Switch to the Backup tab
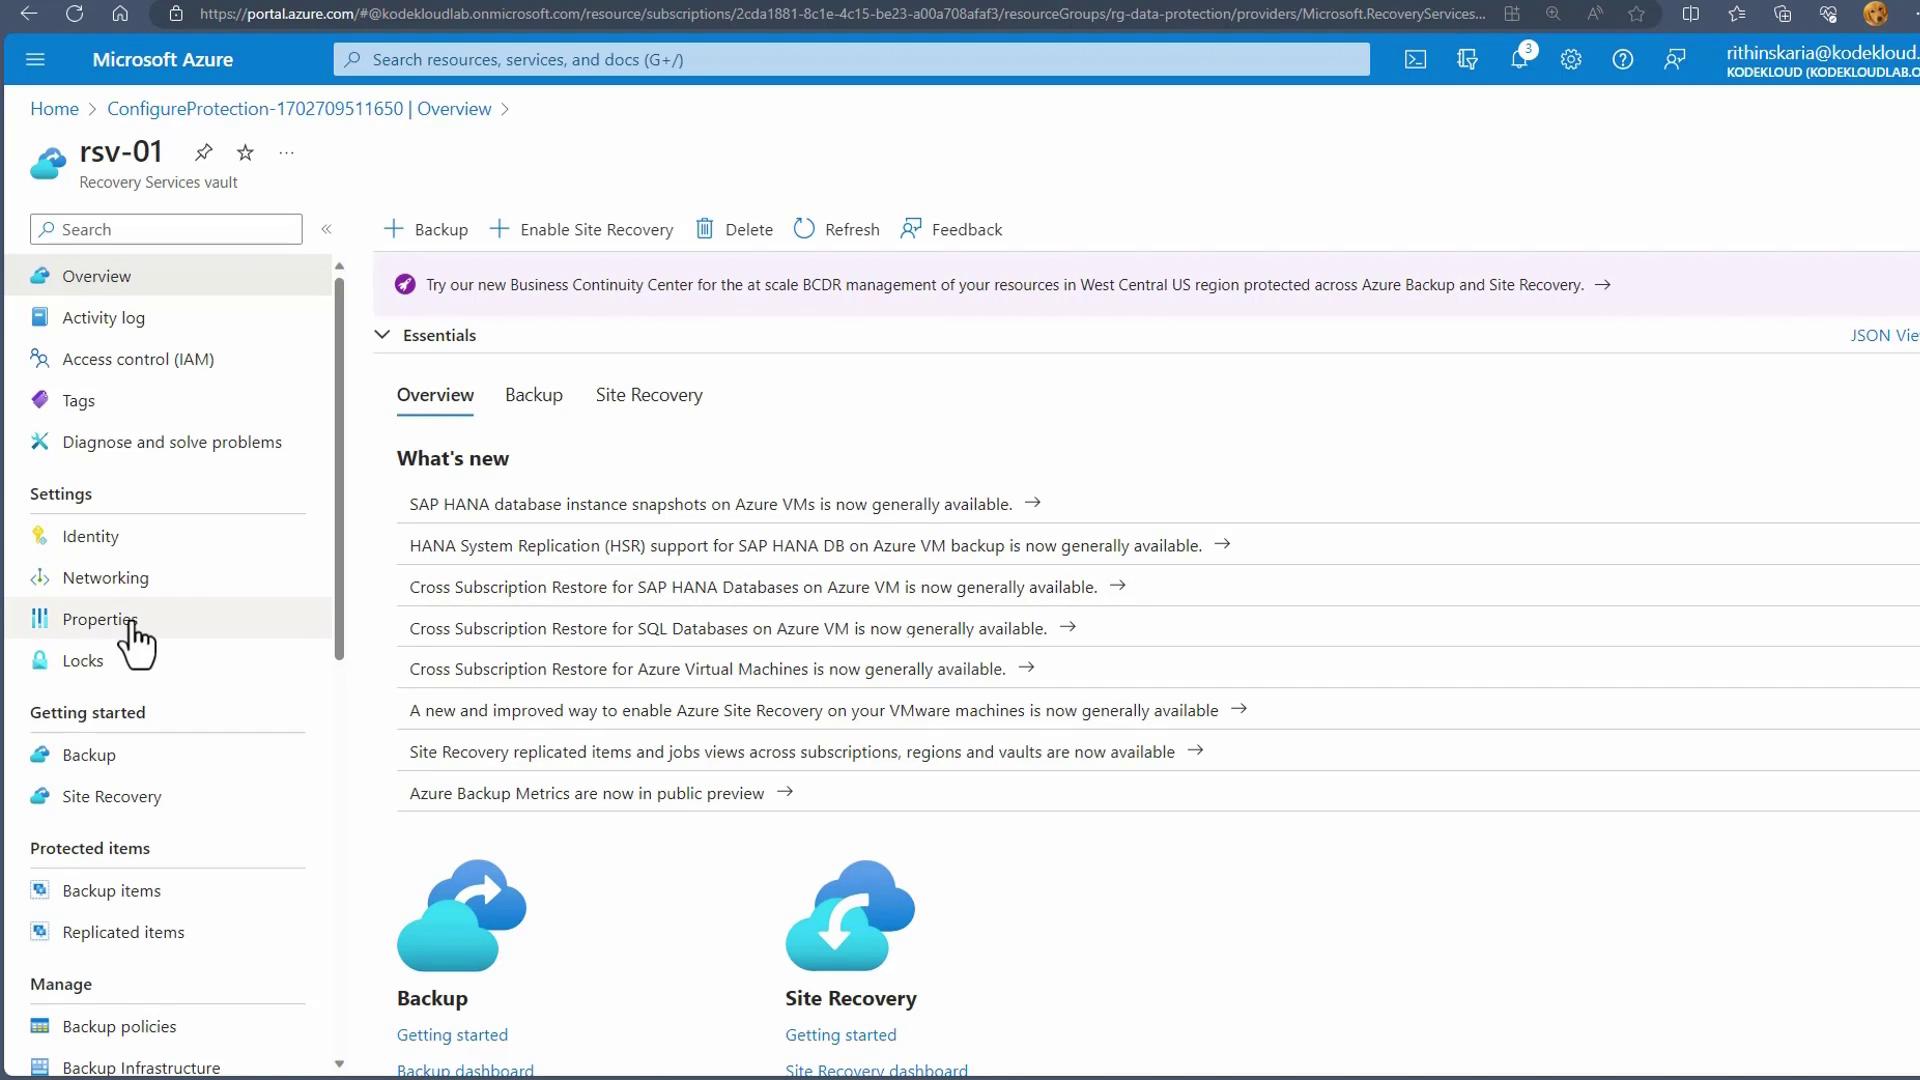 (x=533, y=395)
